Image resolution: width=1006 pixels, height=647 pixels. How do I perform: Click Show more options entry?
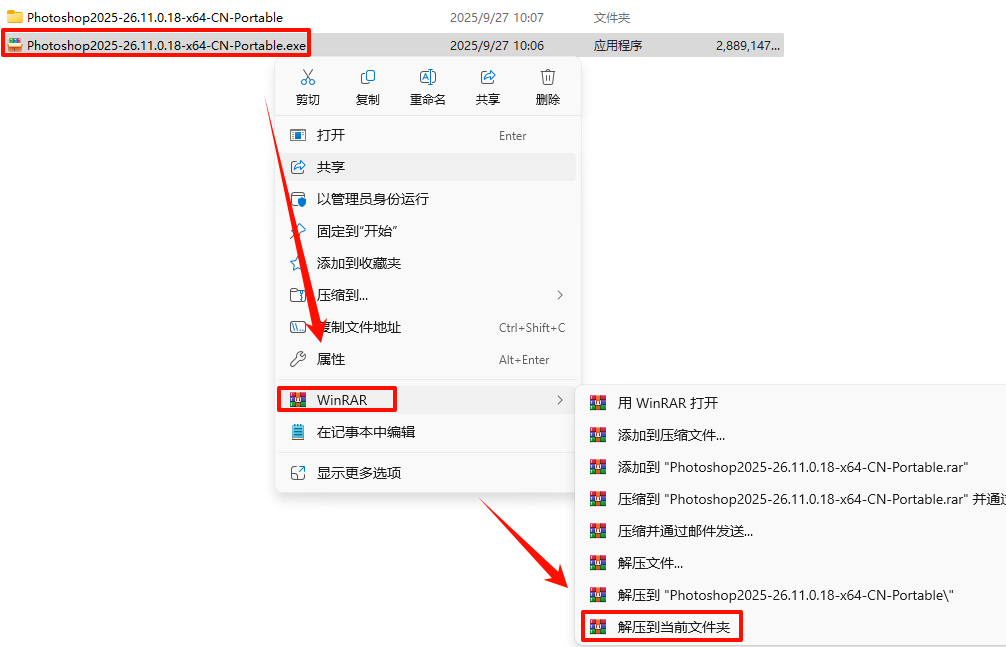point(428,473)
